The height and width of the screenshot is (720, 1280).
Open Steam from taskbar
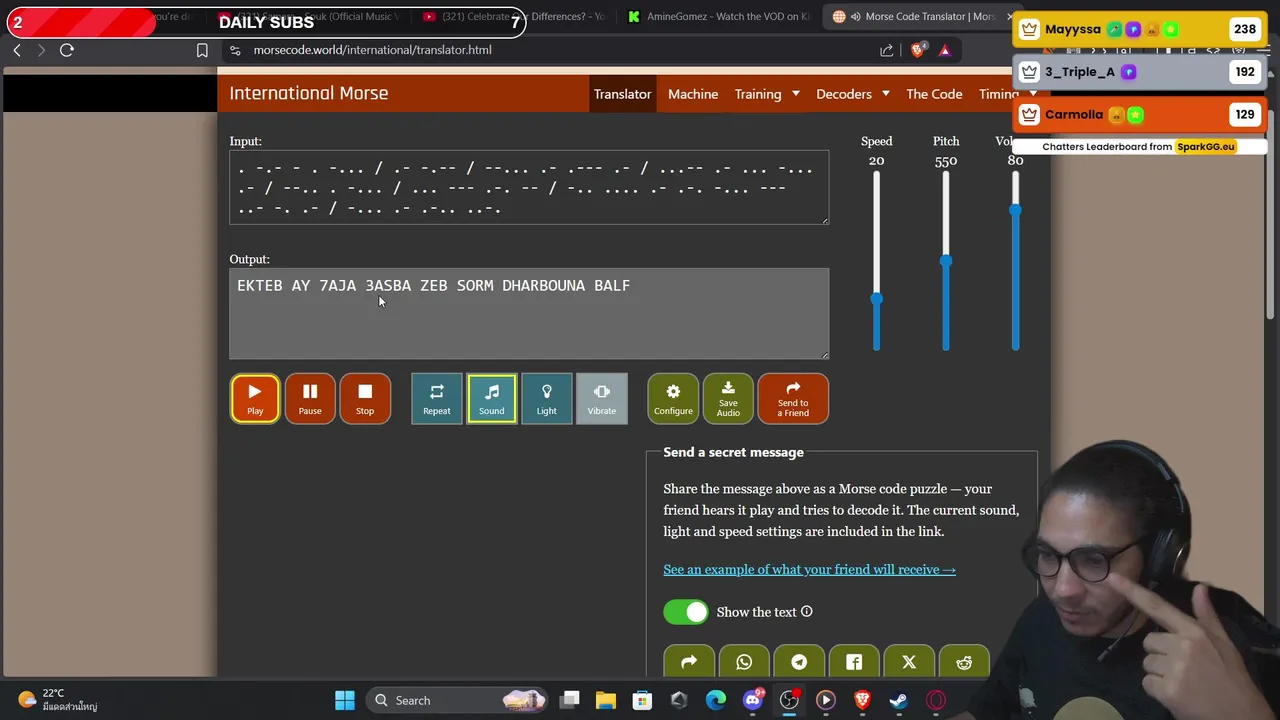pyautogui.click(x=899, y=700)
